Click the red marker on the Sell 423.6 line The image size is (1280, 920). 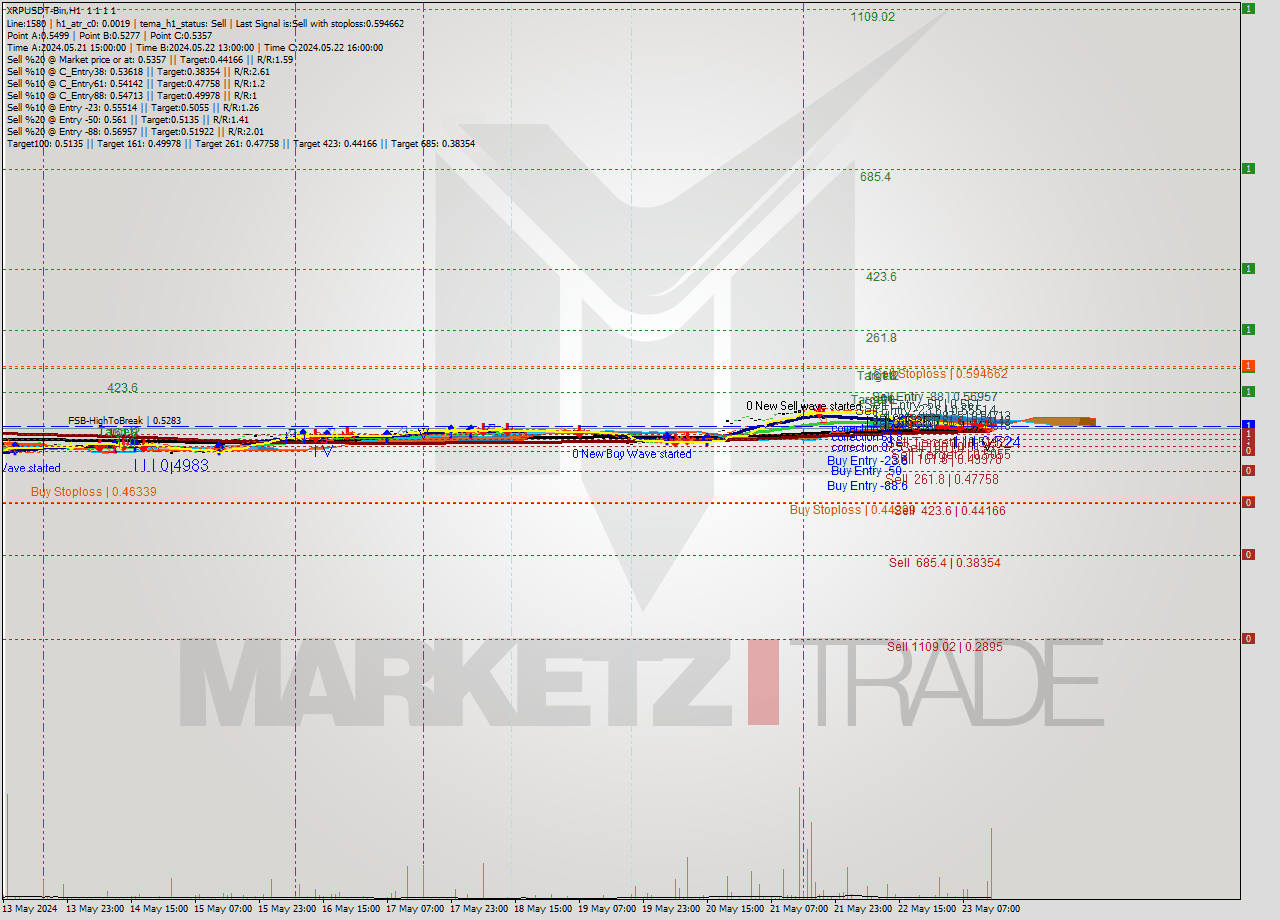[x=1248, y=502]
